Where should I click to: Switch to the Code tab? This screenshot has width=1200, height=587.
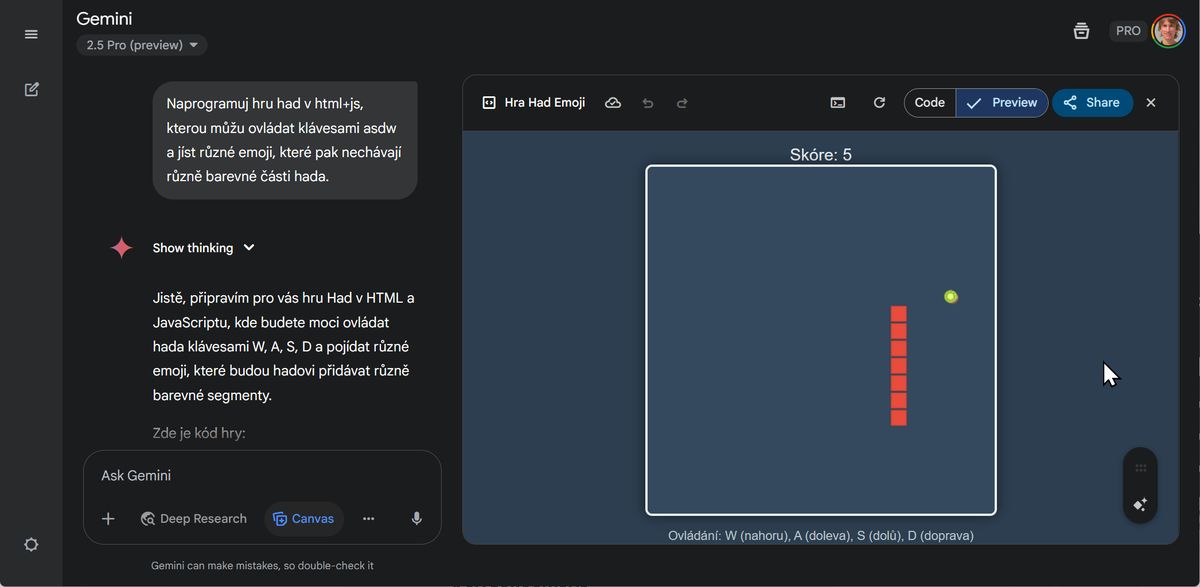pyautogui.click(x=930, y=102)
